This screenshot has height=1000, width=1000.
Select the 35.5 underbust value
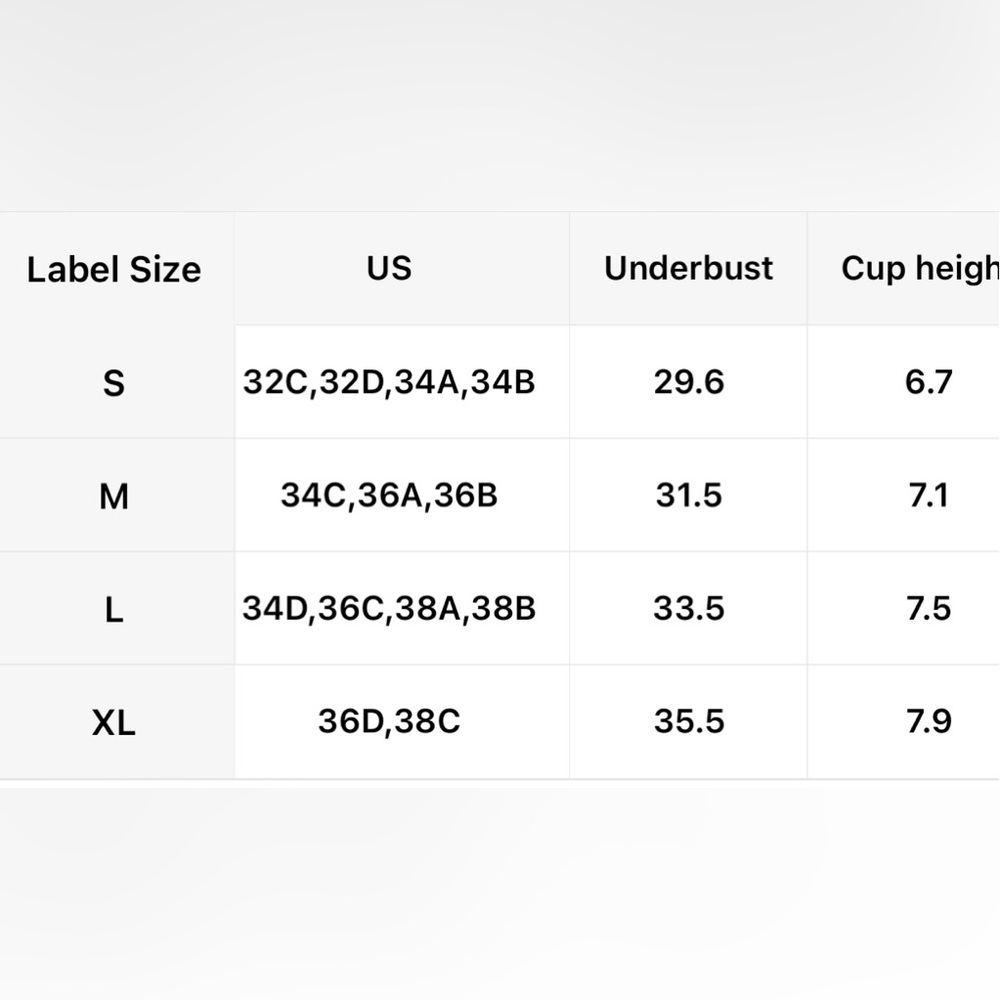(x=689, y=721)
